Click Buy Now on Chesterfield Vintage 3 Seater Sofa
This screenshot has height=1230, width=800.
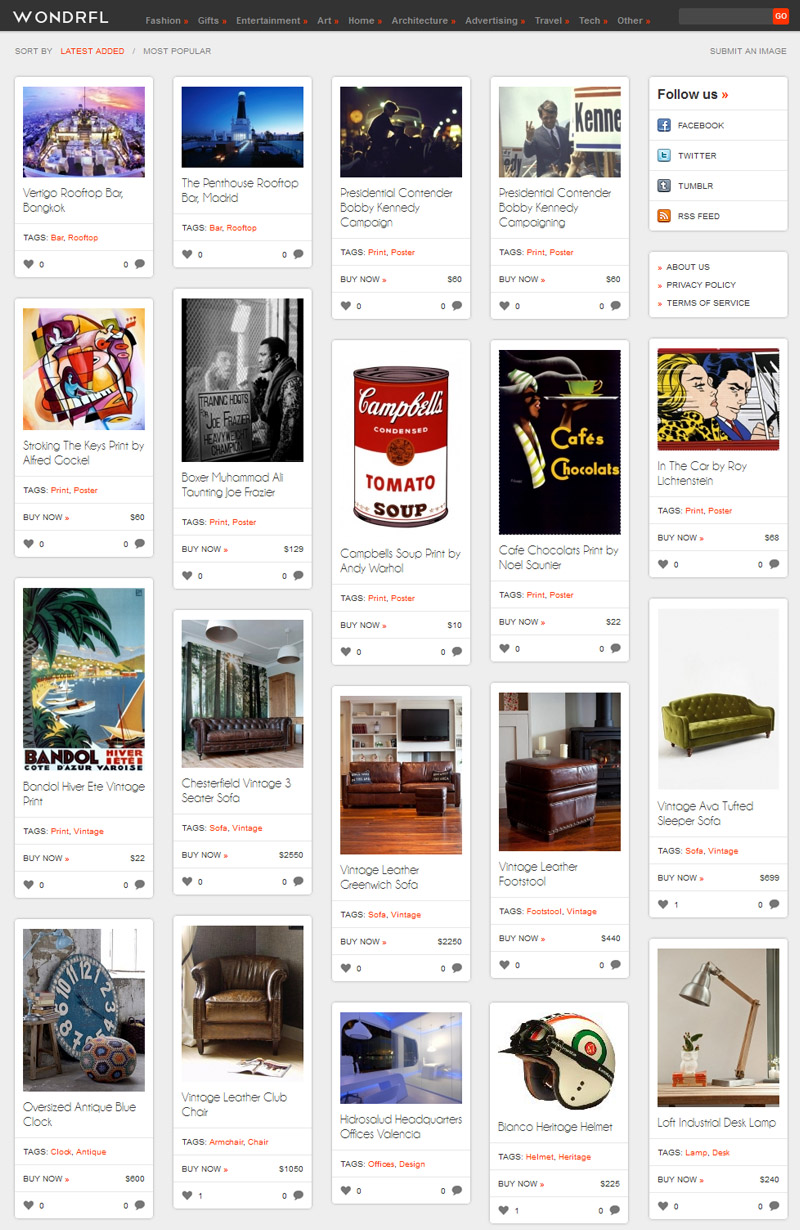tap(204, 855)
